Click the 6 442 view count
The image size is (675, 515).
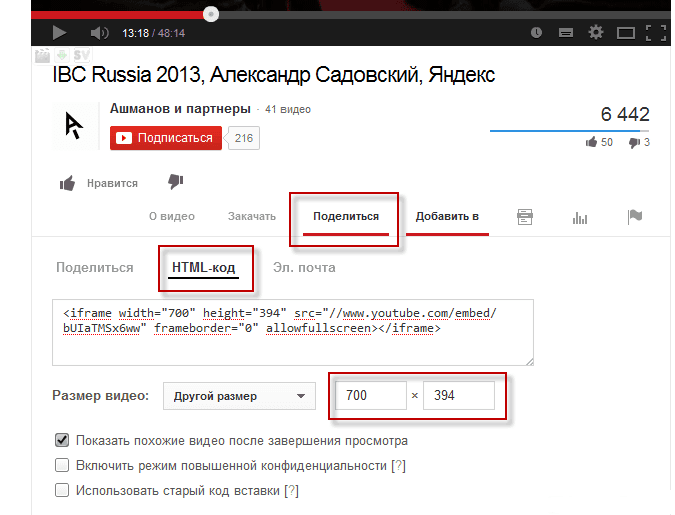[x=625, y=115]
